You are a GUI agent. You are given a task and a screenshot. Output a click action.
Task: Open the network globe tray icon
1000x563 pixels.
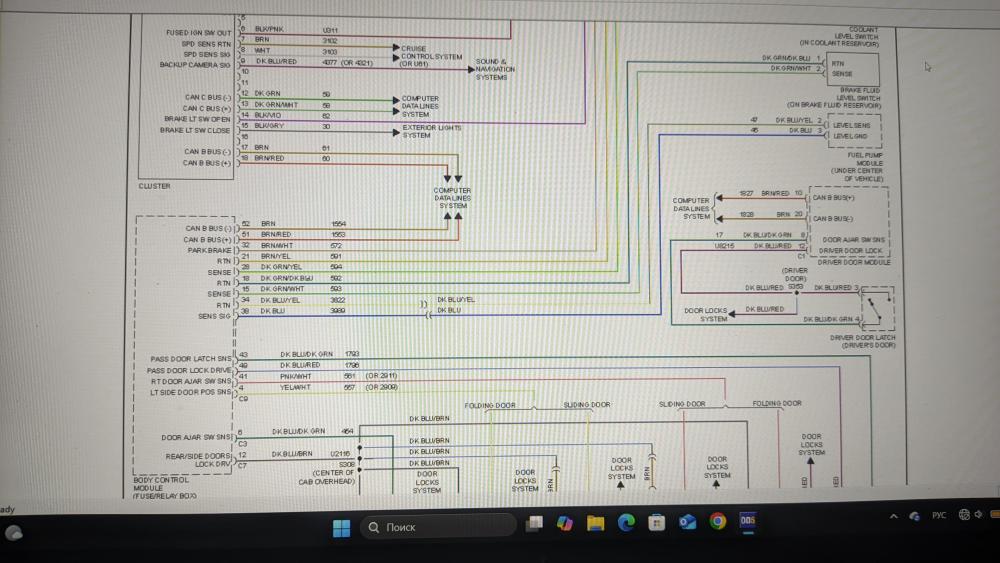(964, 515)
